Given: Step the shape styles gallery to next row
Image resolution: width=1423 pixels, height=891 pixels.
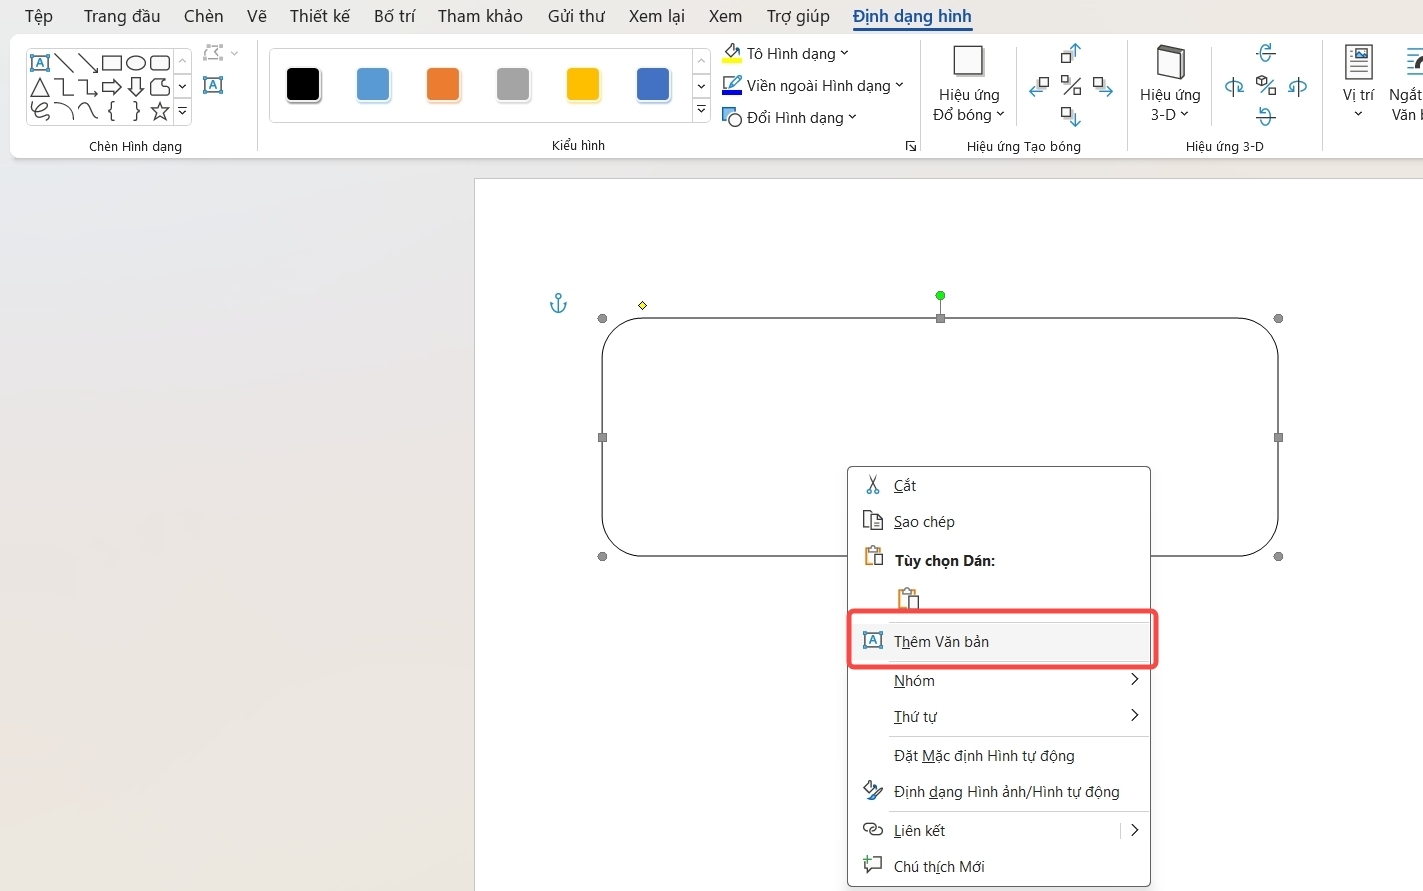Looking at the screenshot, I should point(701,86).
